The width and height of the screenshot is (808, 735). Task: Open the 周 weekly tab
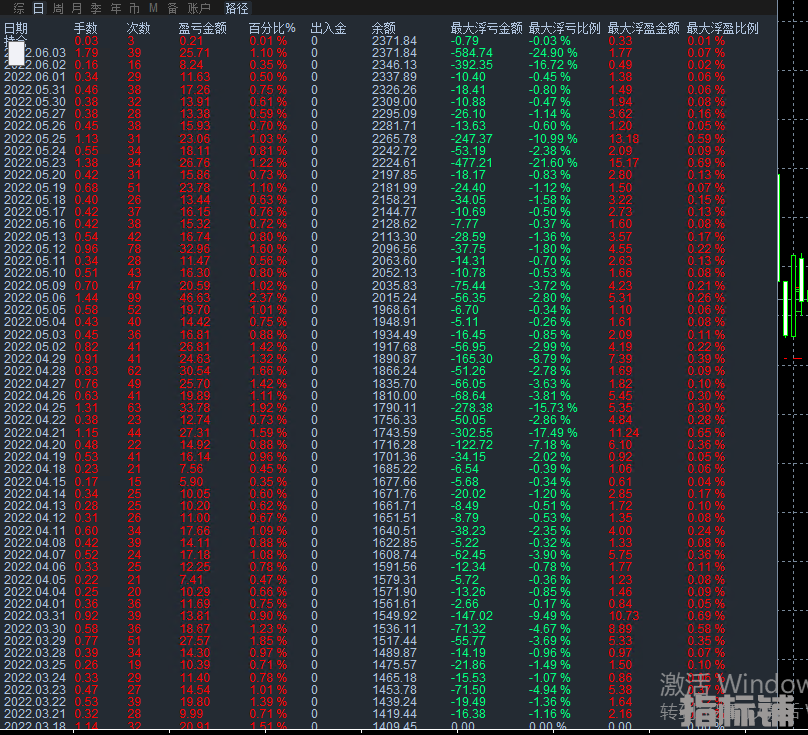coord(58,8)
